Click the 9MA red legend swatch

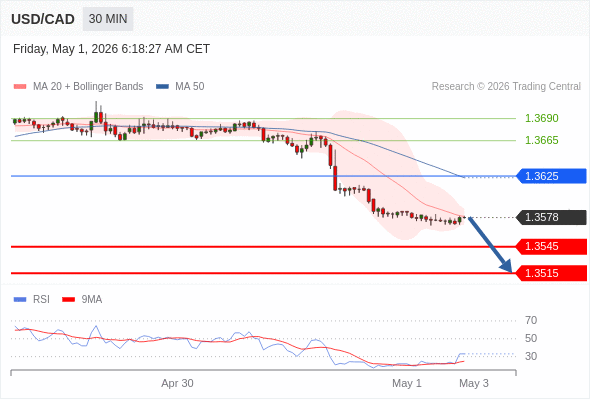(x=68, y=300)
